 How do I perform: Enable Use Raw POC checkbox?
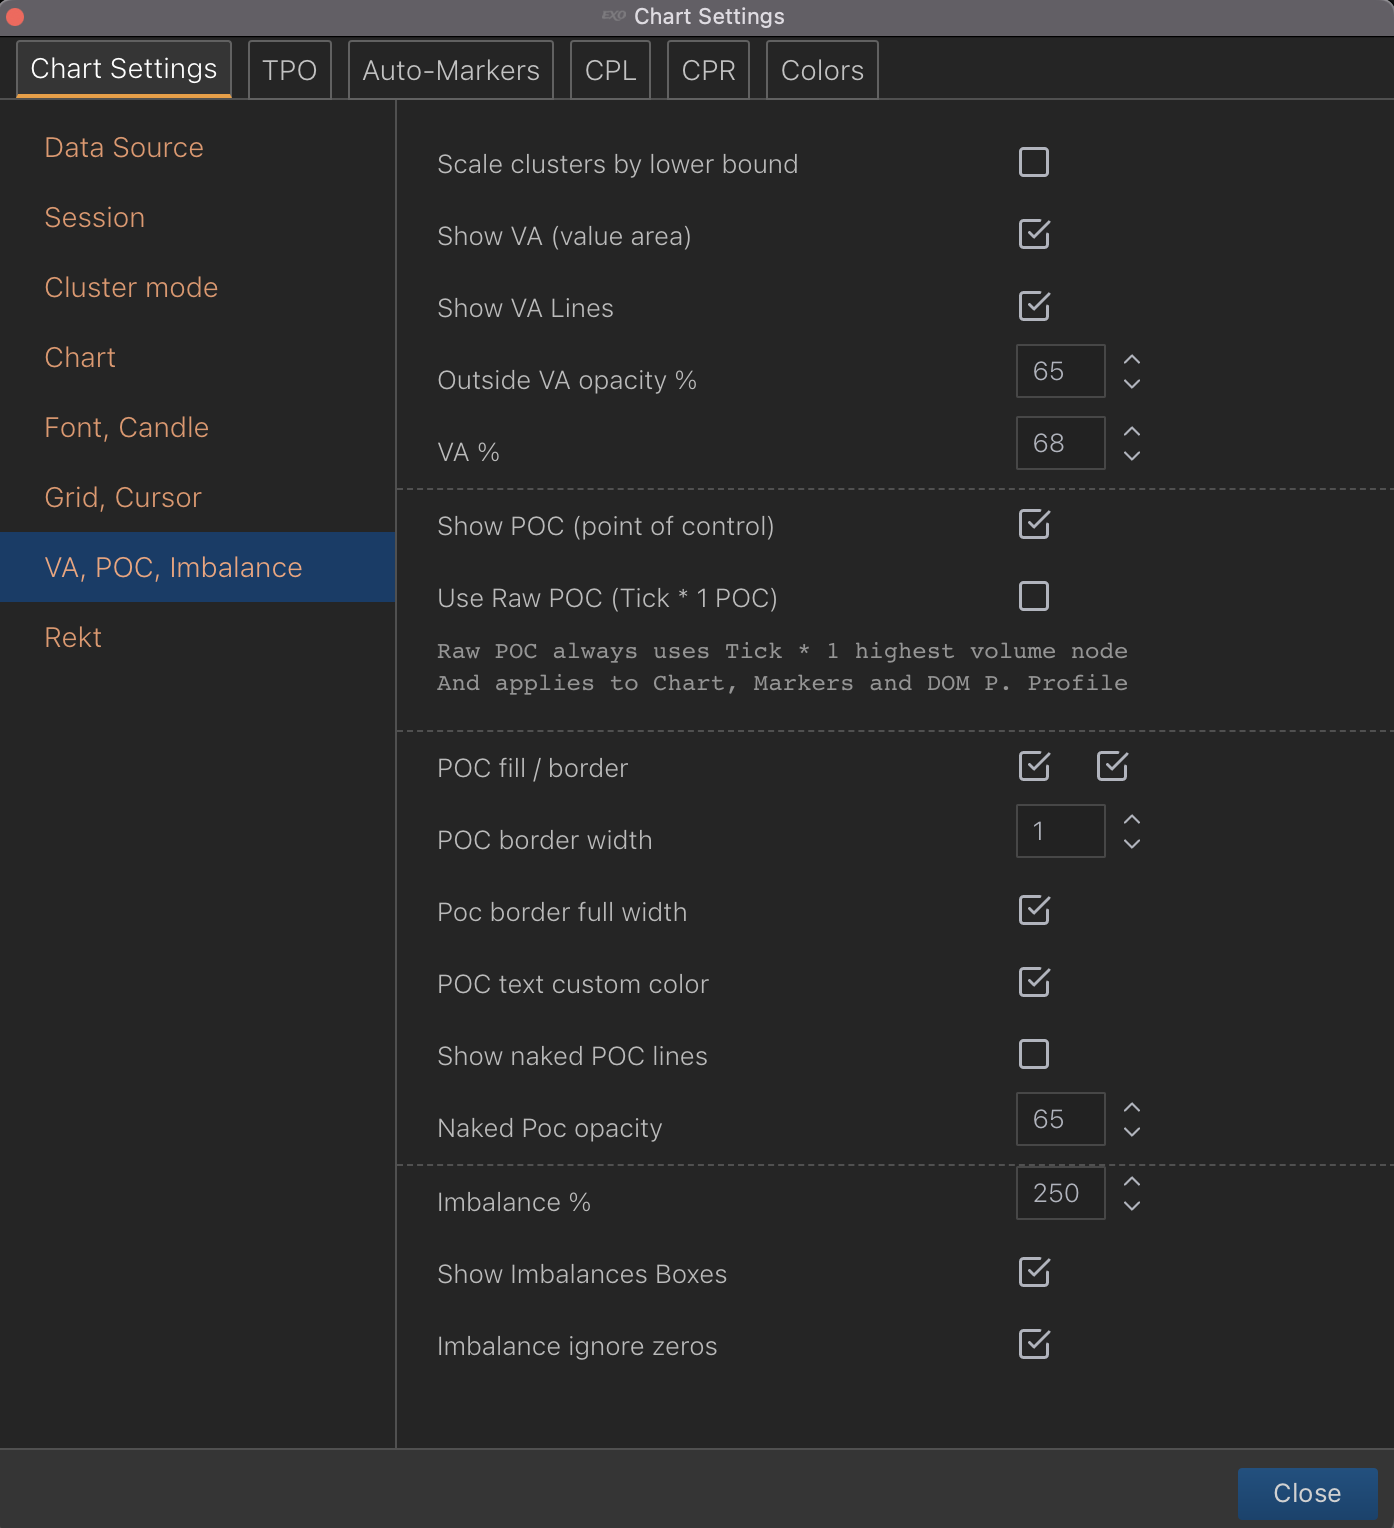pyautogui.click(x=1034, y=596)
